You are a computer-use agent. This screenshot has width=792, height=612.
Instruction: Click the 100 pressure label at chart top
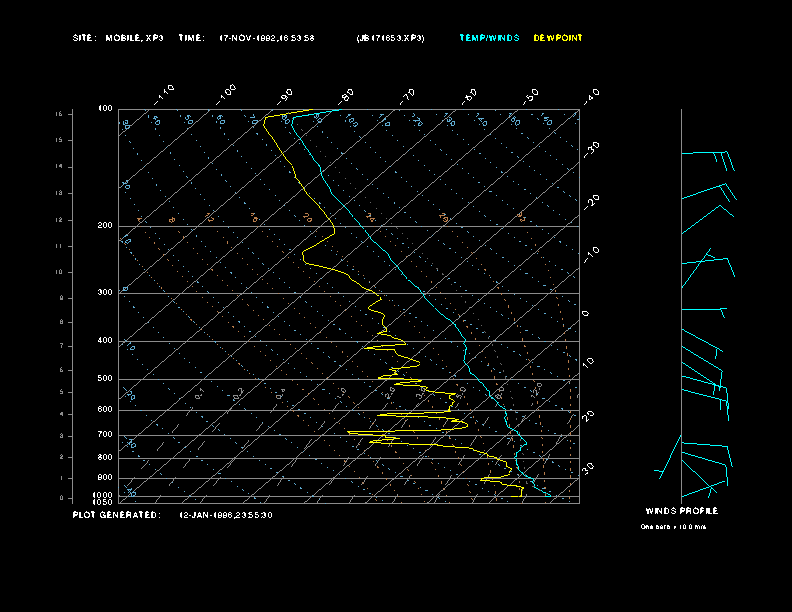[x=104, y=108]
